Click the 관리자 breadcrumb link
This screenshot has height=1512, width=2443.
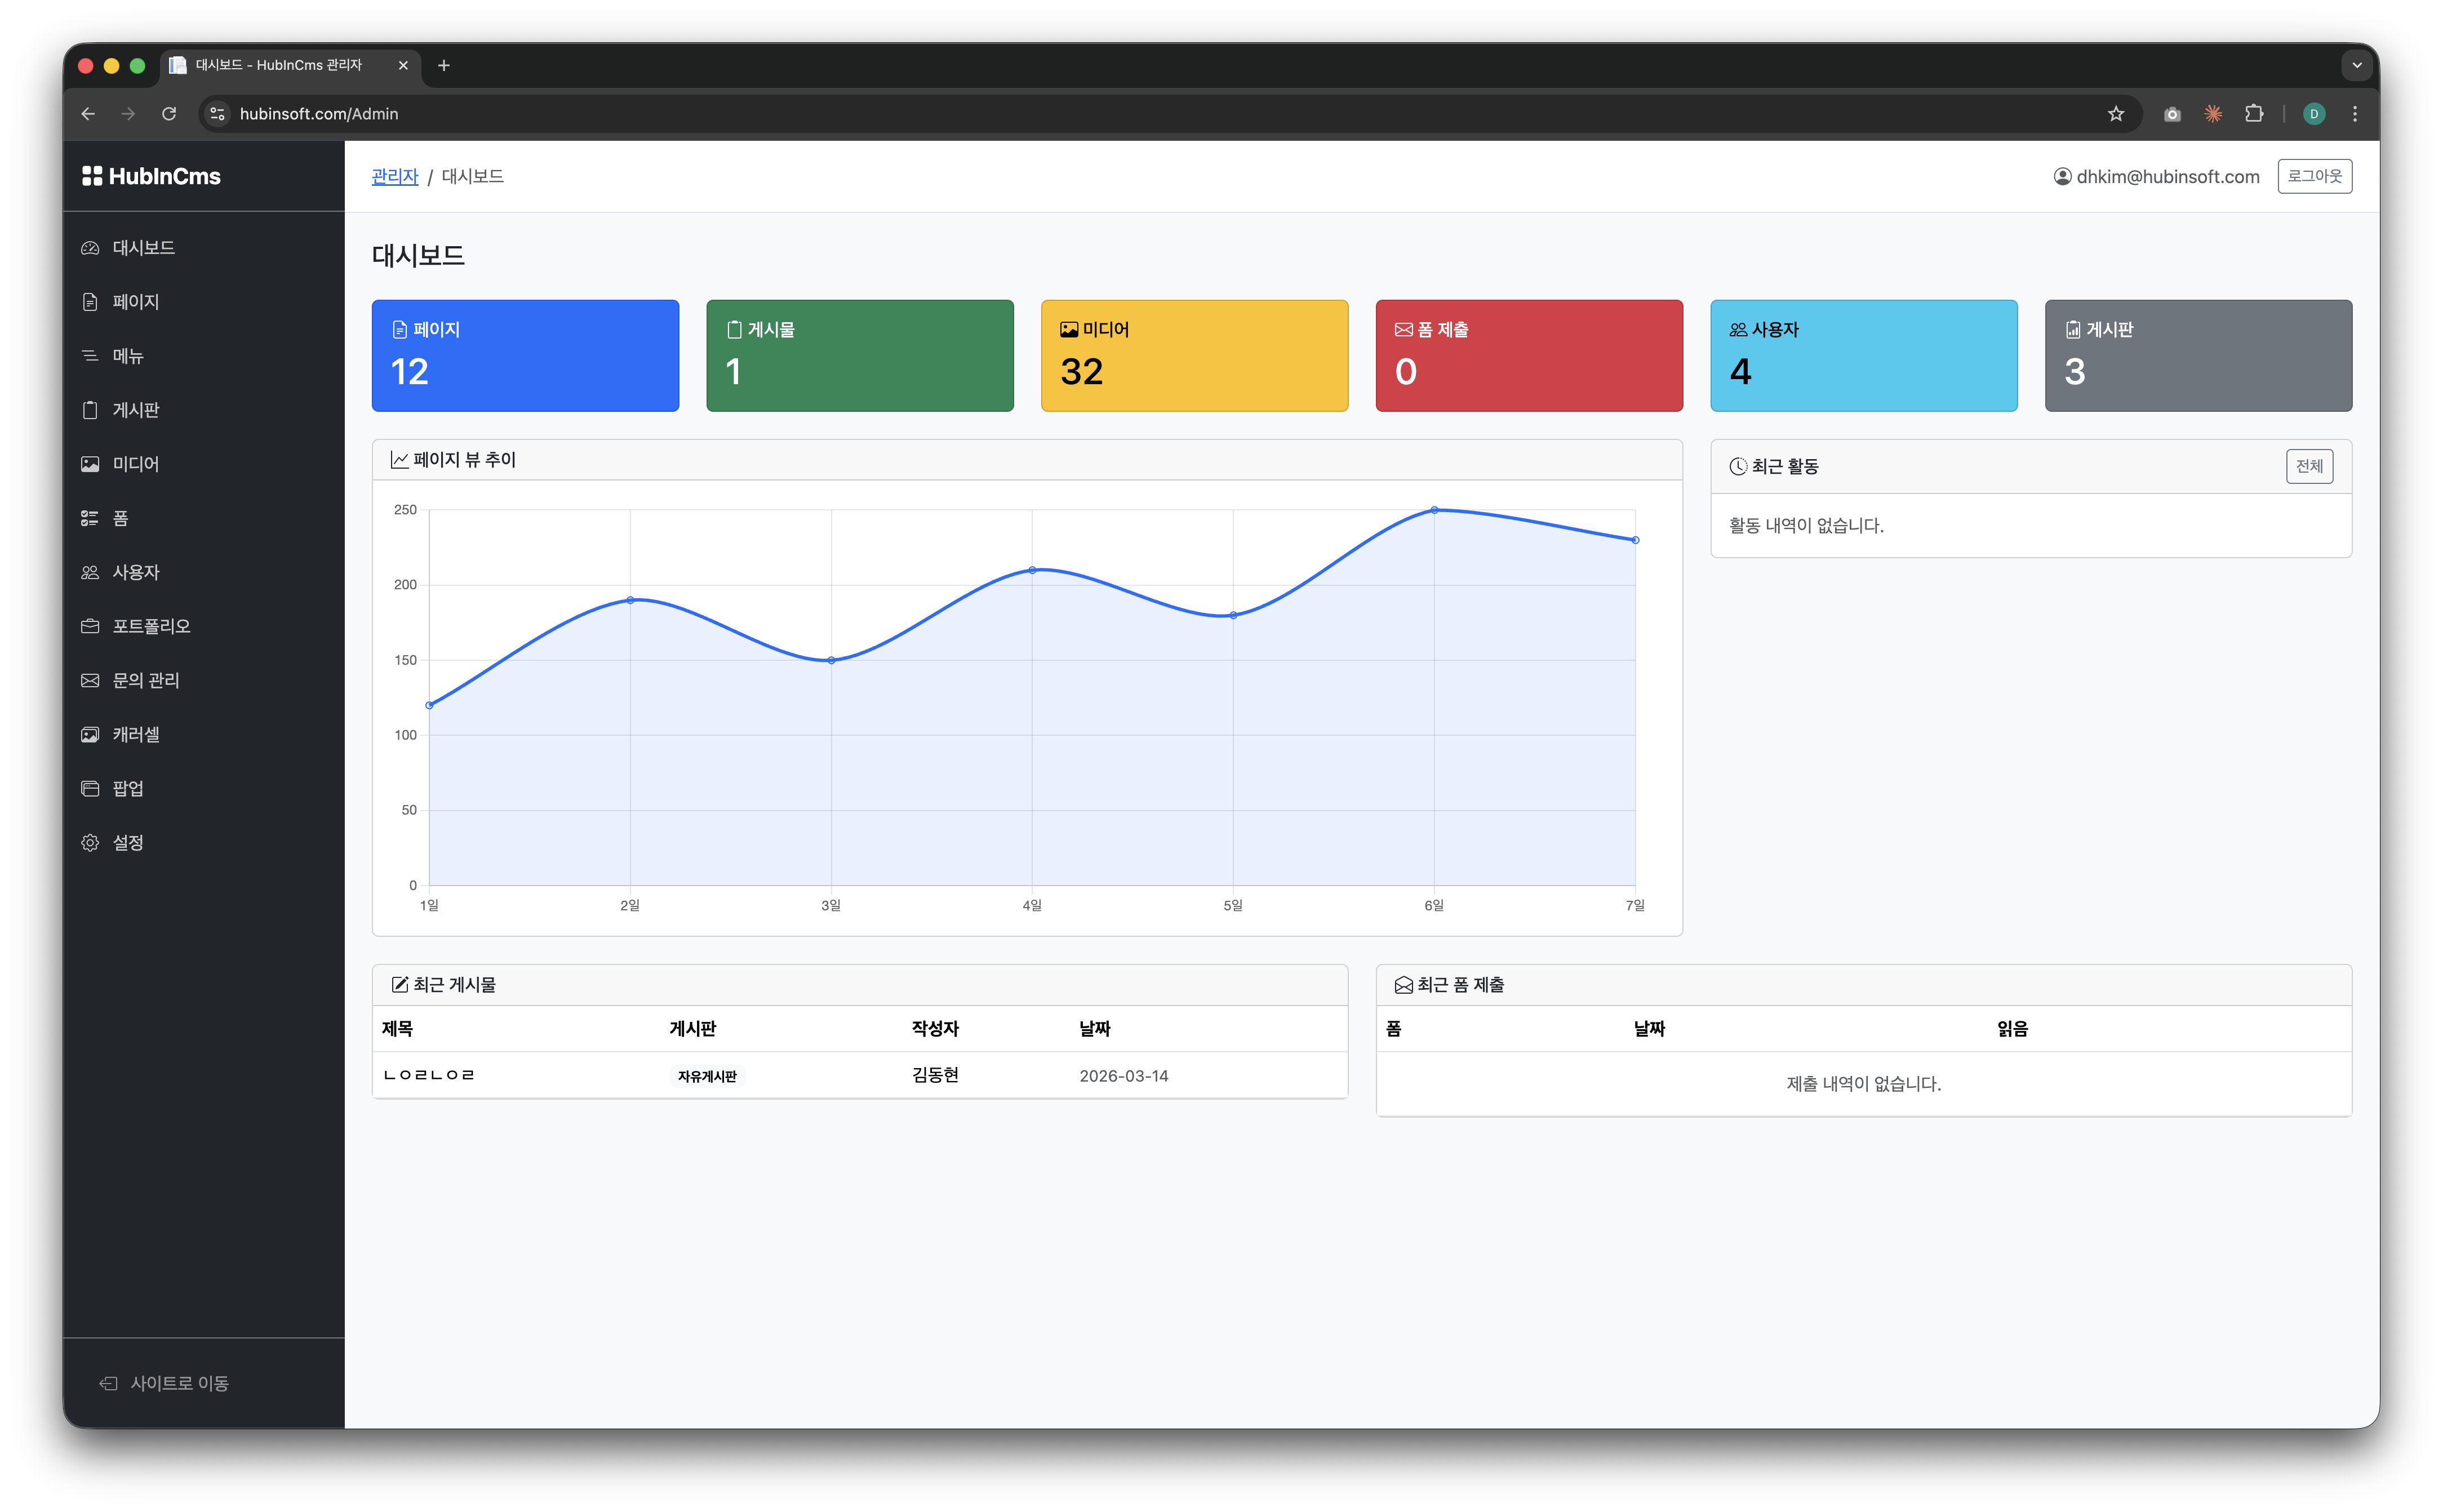tap(394, 176)
